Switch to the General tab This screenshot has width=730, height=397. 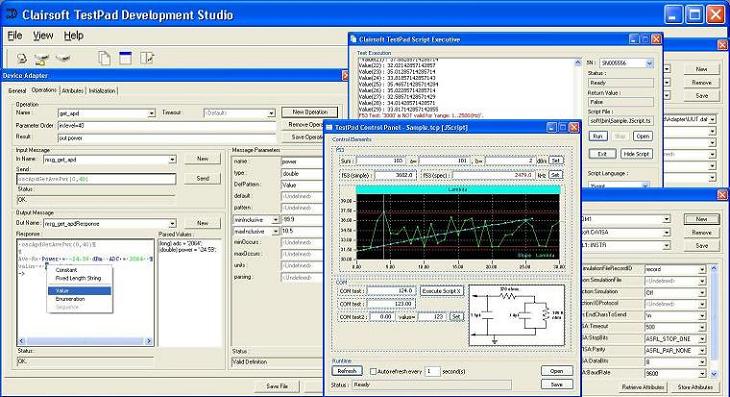coord(17,91)
